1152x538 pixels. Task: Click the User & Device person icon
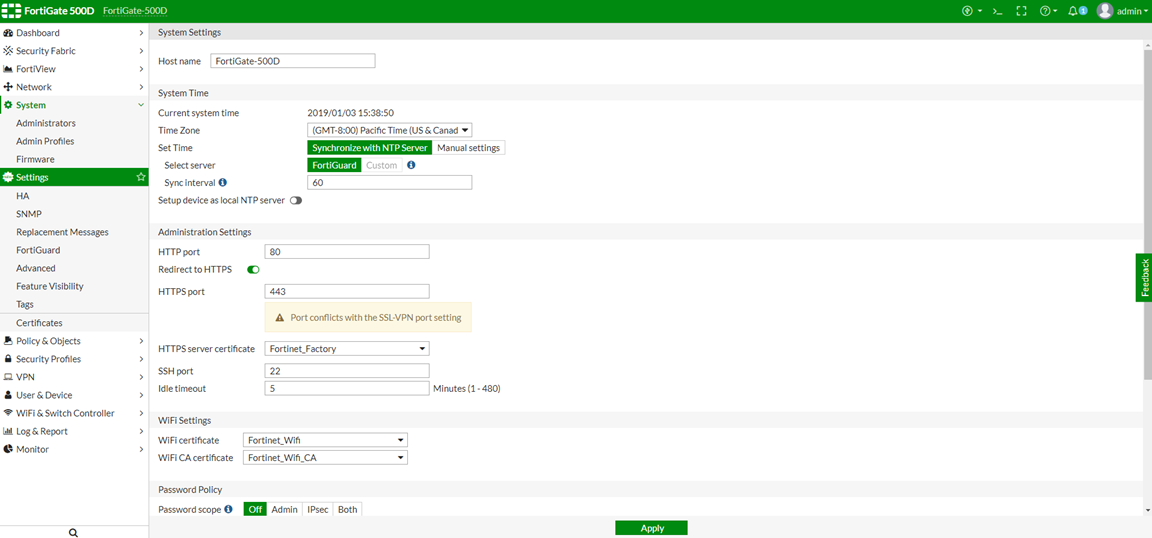(x=8, y=395)
